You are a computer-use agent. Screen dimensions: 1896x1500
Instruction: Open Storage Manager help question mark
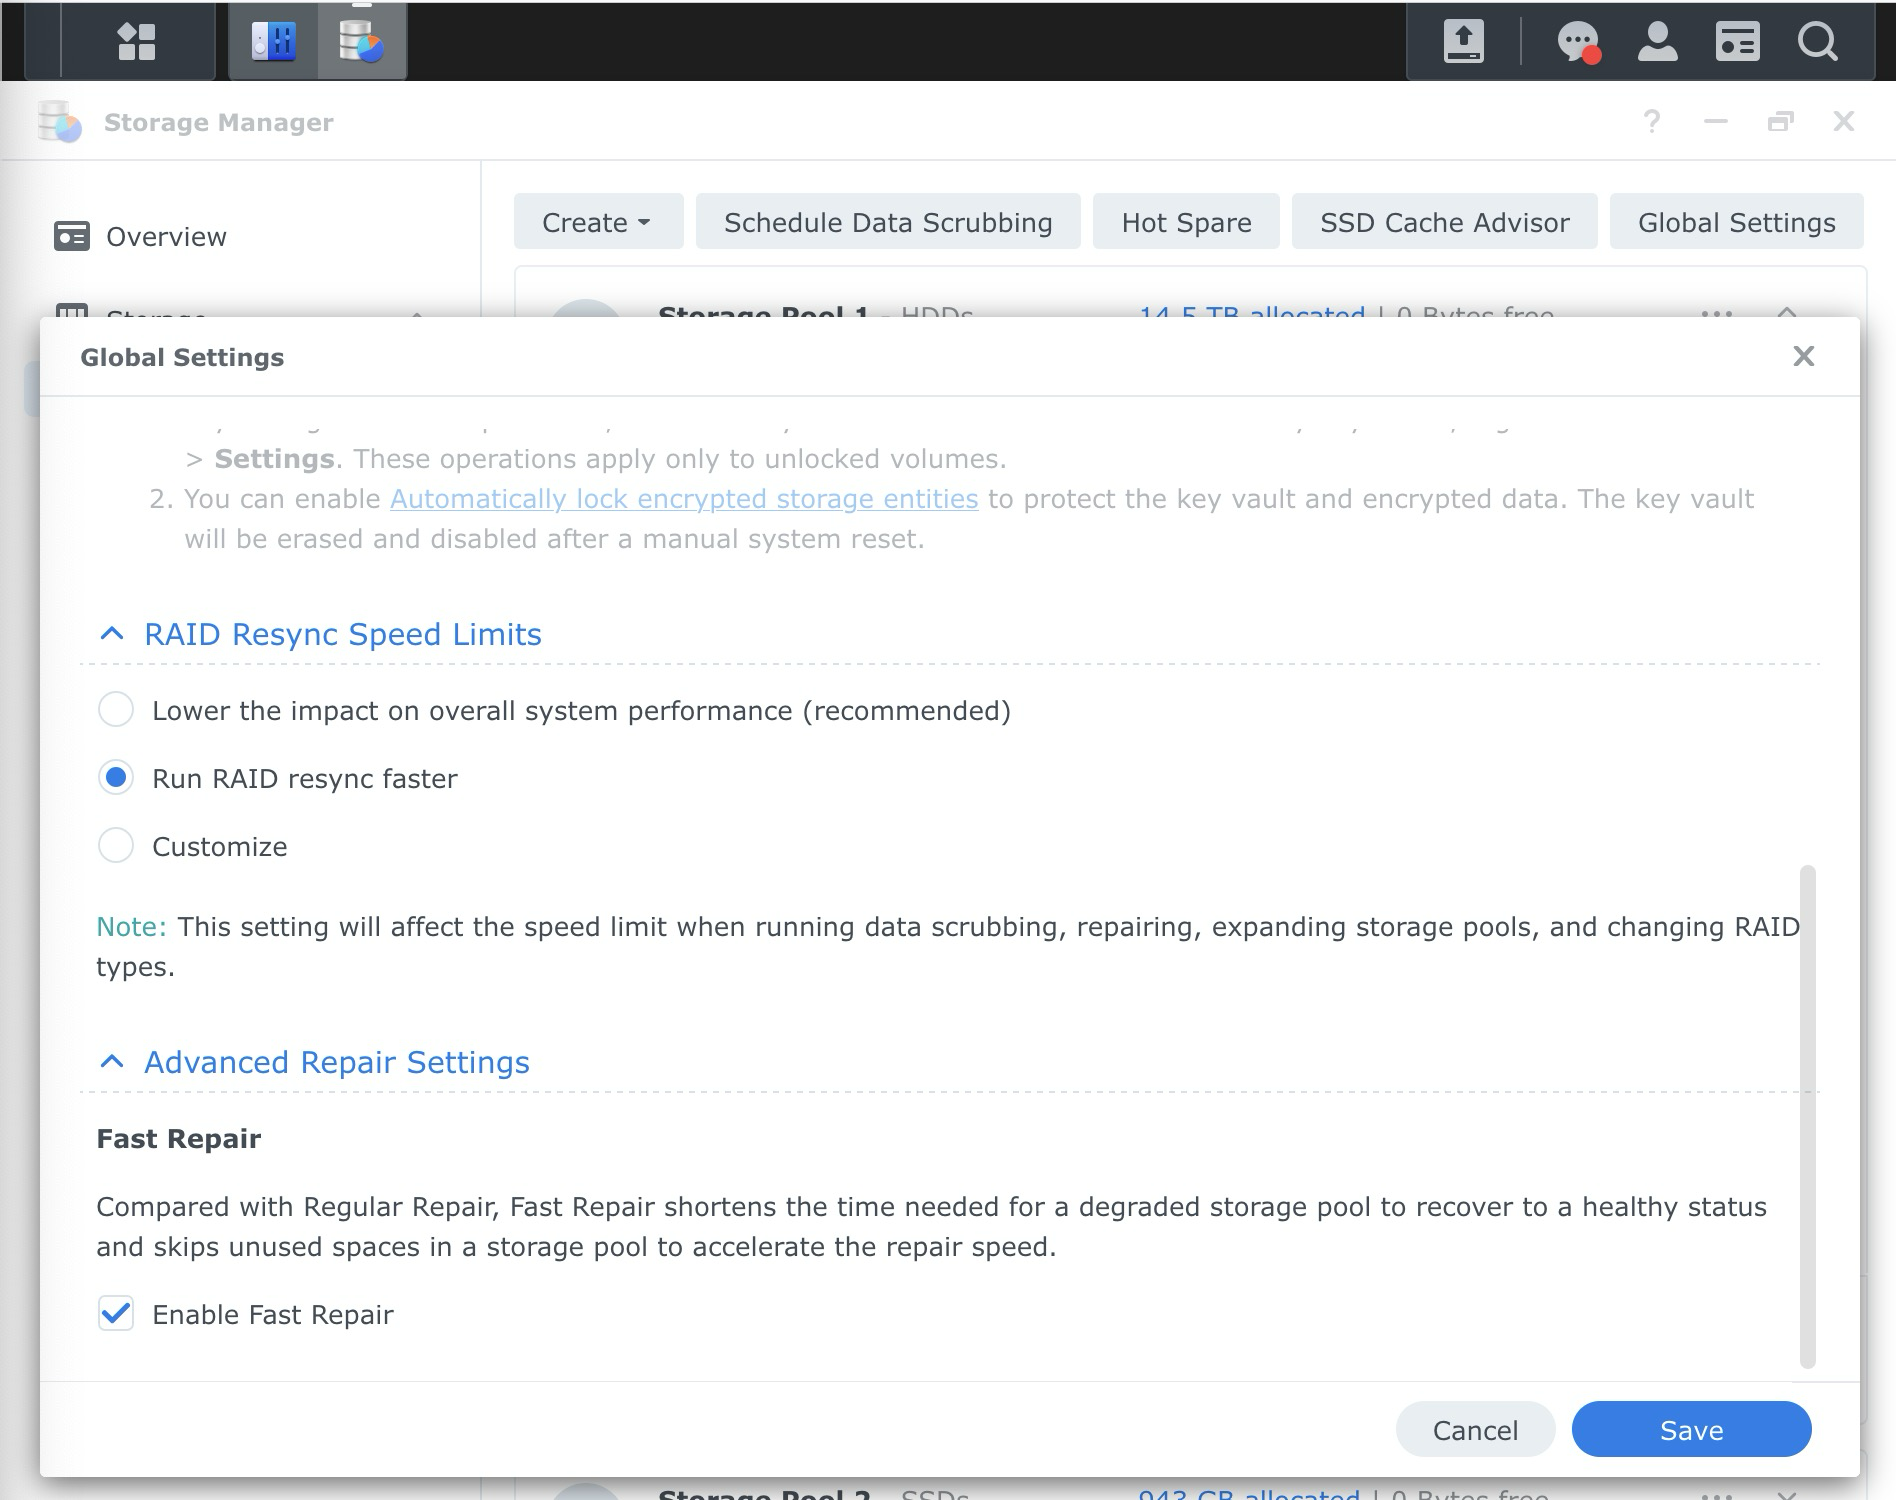1652,122
